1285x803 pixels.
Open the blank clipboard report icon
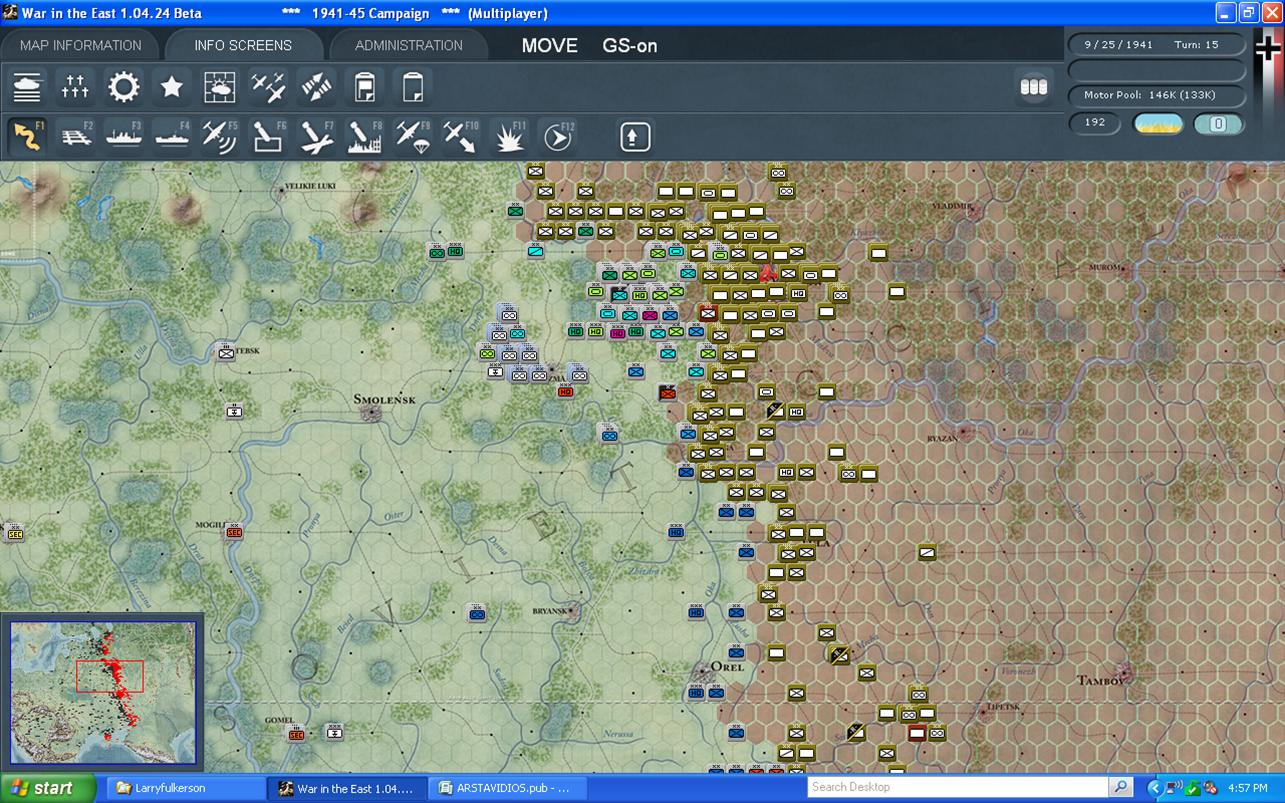pyautogui.click(x=413, y=87)
